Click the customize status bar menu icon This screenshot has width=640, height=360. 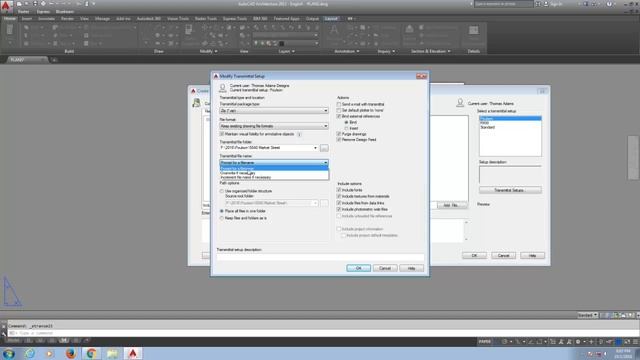tap(636, 342)
